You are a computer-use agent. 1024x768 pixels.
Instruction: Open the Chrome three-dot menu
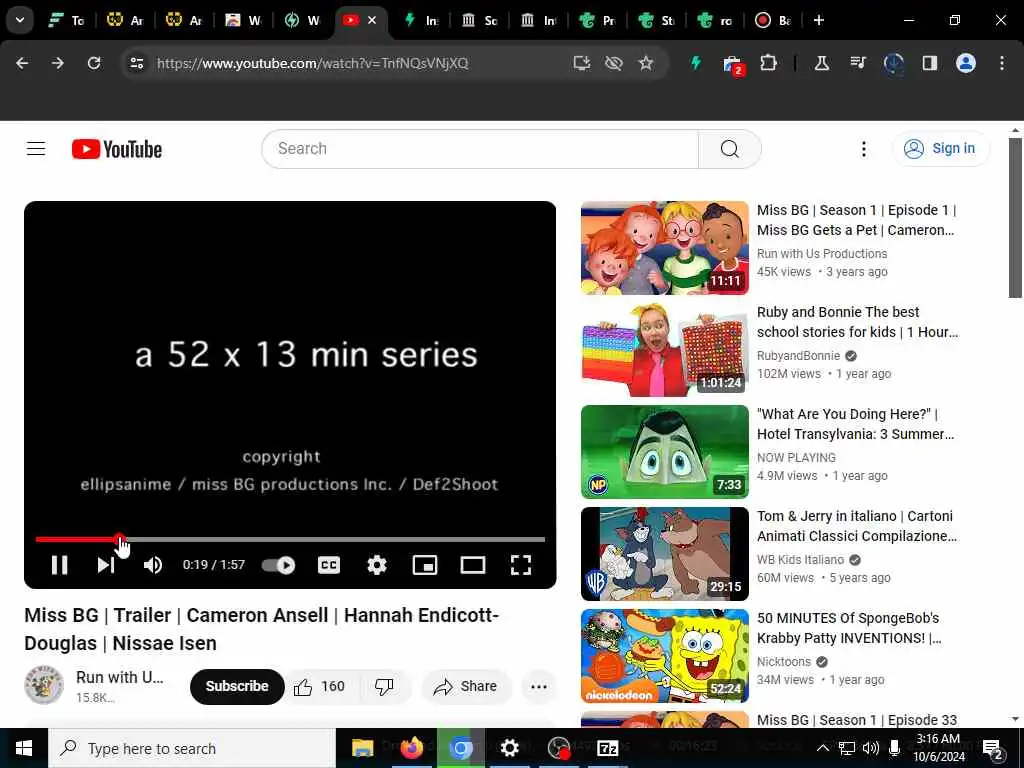coord(1002,63)
